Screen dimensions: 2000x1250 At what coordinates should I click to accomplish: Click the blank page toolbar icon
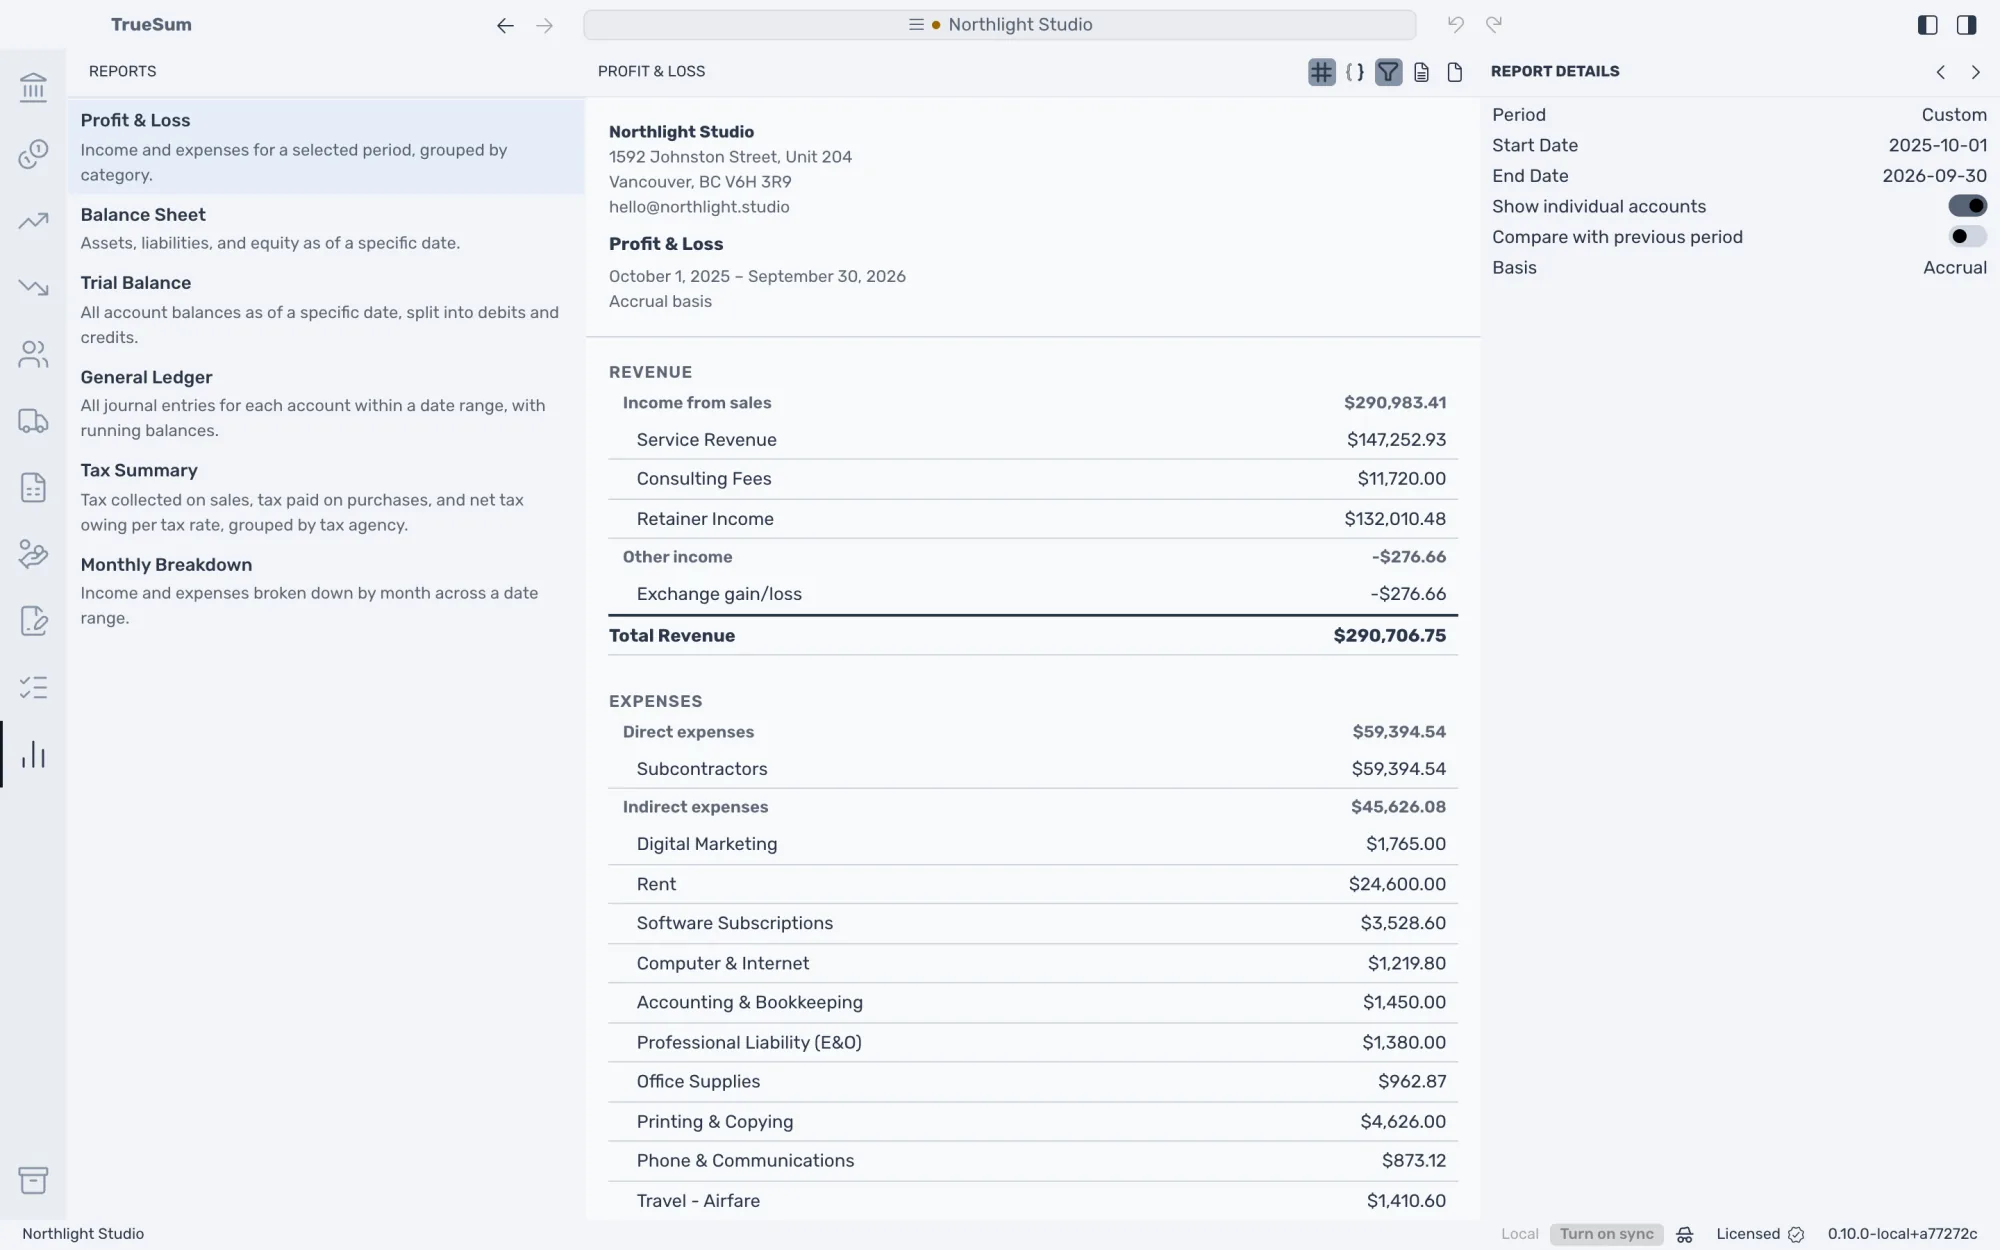1455,72
